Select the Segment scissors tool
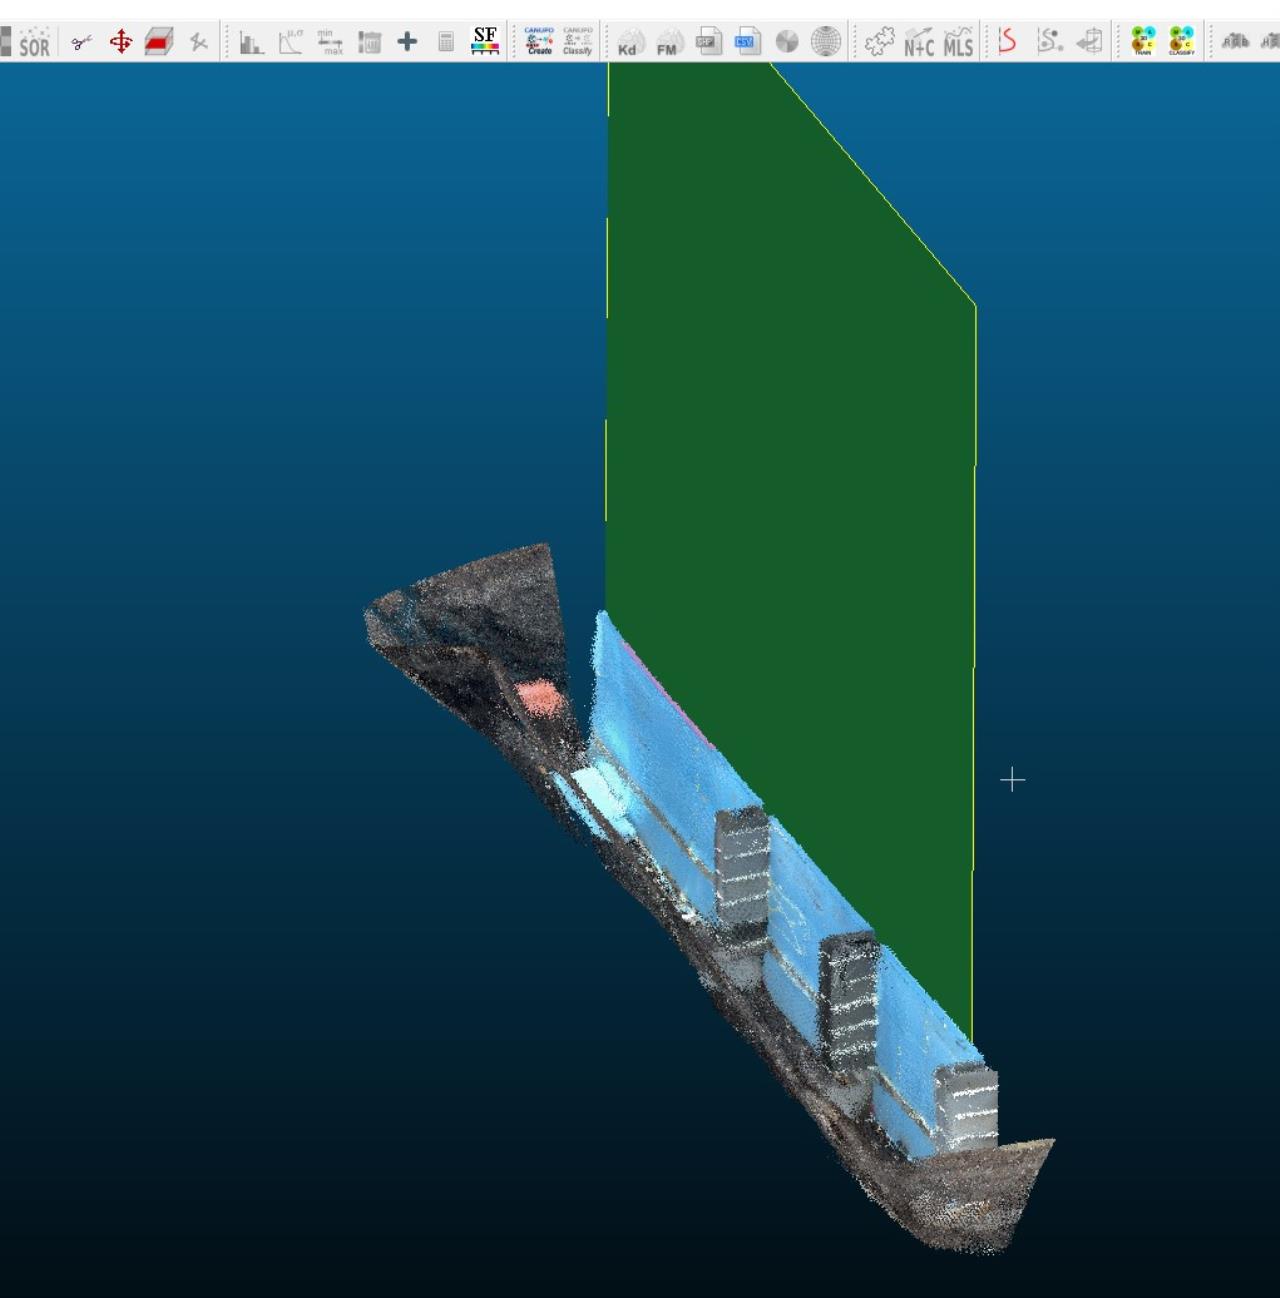Image resolution: width=1280 pixels, height=1298 pixels. click(81, 42)
